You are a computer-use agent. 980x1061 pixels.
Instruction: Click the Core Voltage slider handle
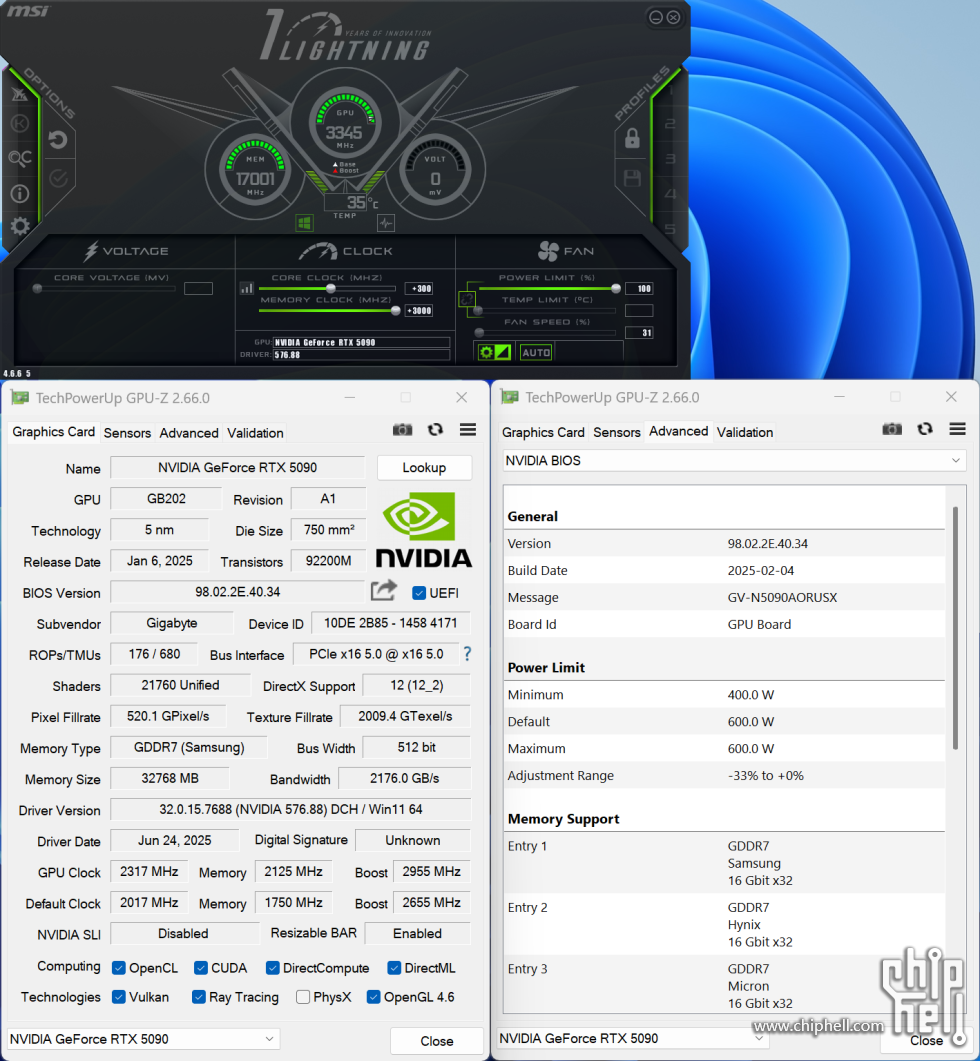coord(38,288)
